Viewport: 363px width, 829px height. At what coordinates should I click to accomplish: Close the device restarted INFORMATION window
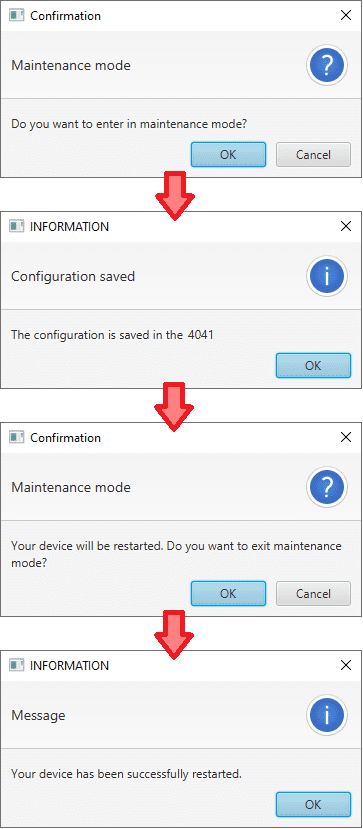346,665
